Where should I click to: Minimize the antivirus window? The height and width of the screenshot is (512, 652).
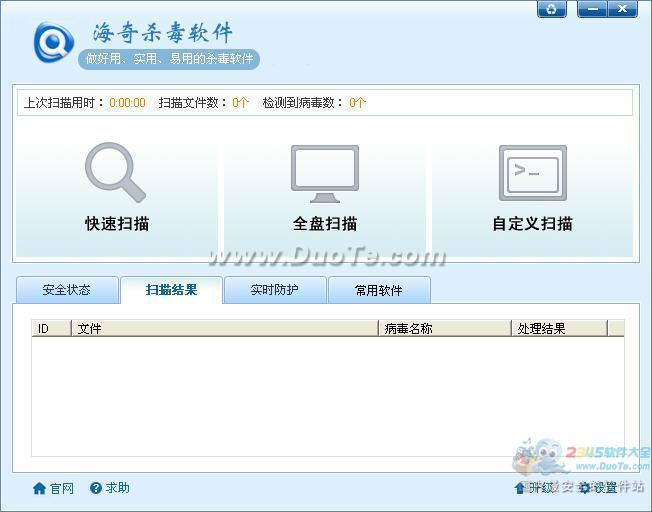click(592, 10)
